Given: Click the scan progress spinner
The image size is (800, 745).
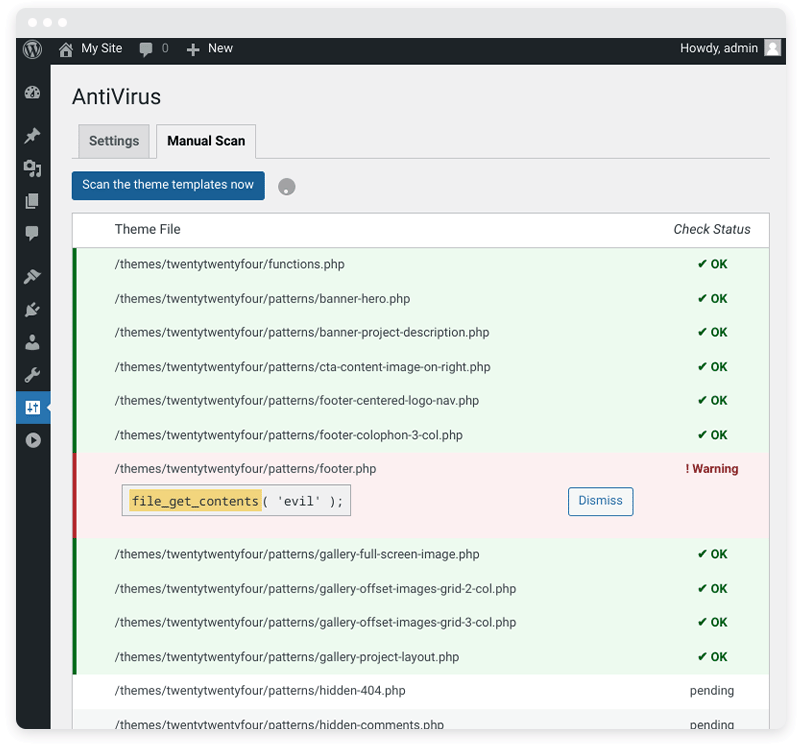Looking at the screenshot, I should (287, 186).
